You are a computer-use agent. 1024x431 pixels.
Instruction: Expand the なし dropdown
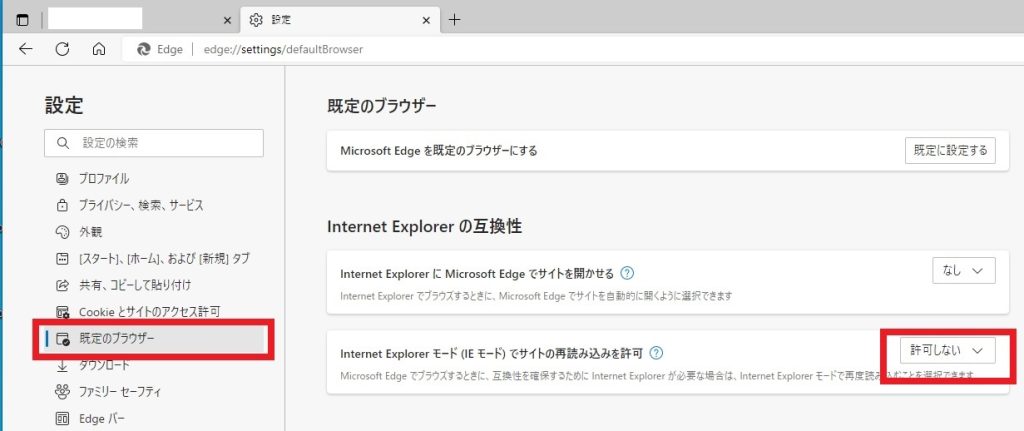tap(963, 269)
